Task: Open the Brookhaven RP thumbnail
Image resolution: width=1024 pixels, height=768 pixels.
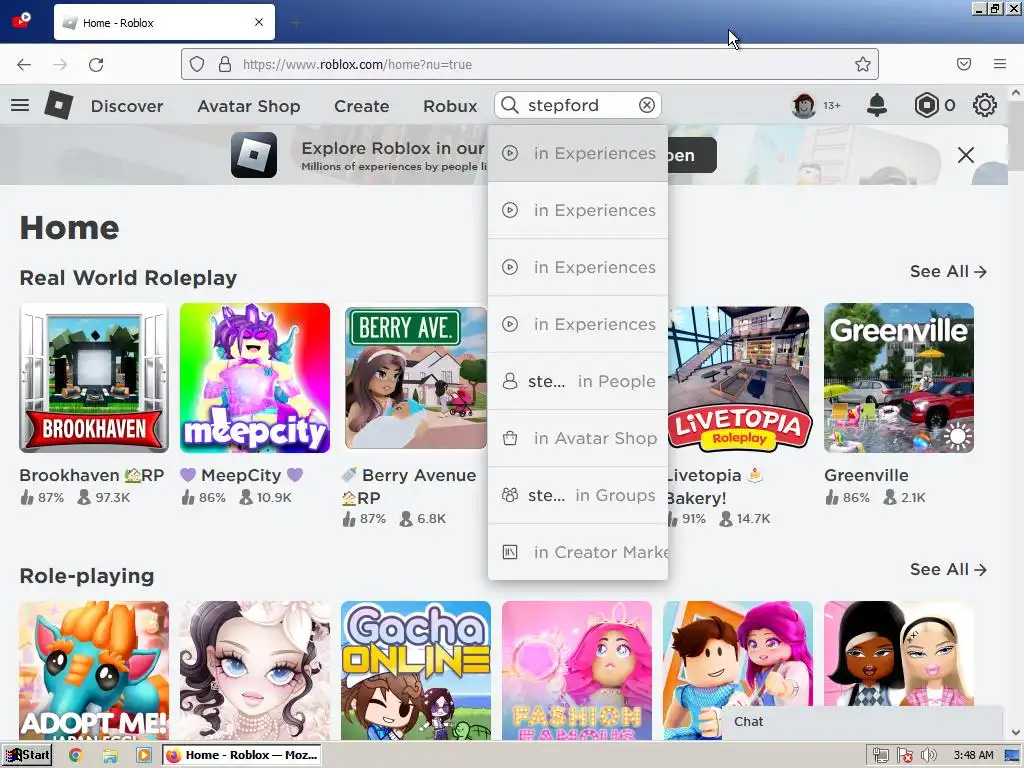Action: [x=94, y=377]
